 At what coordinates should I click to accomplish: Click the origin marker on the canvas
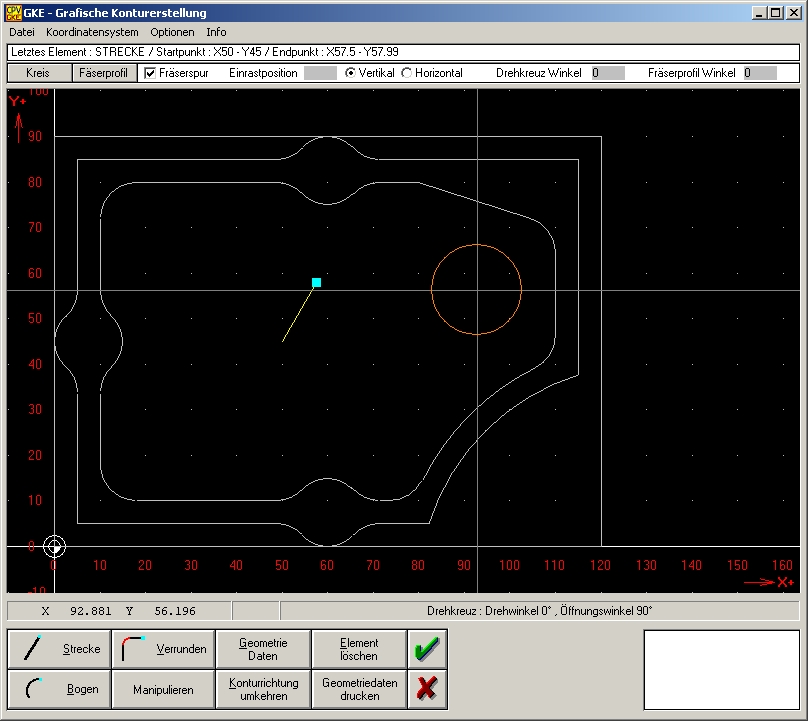point(55,546)
